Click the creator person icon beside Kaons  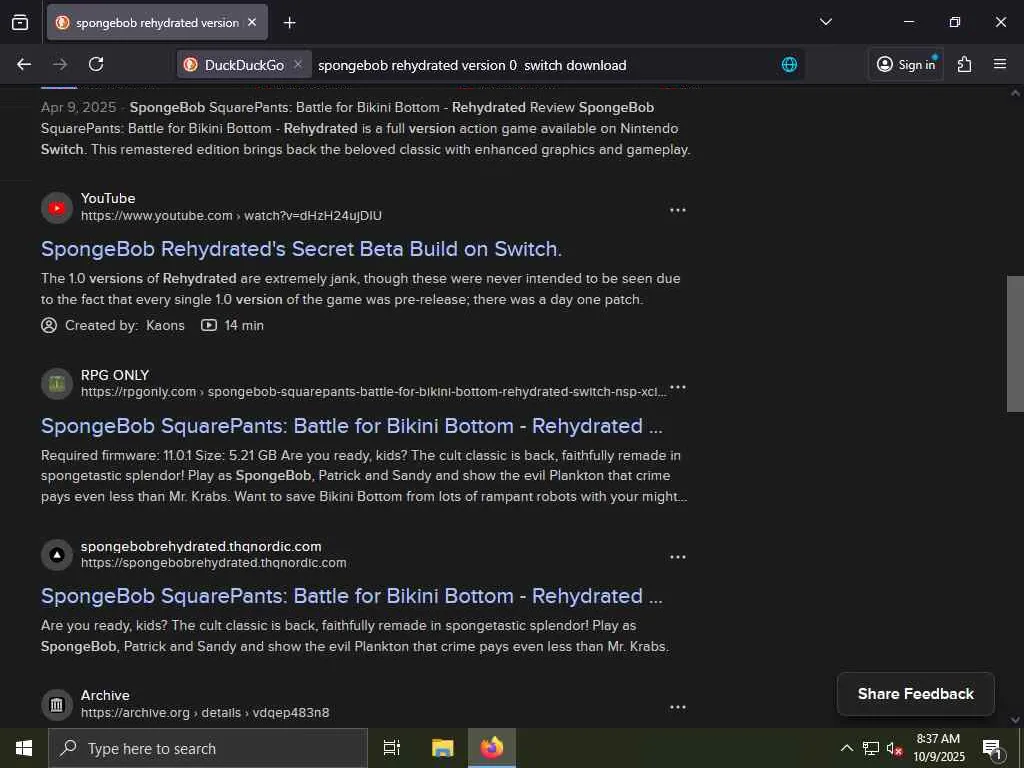(x=49, y=325)
